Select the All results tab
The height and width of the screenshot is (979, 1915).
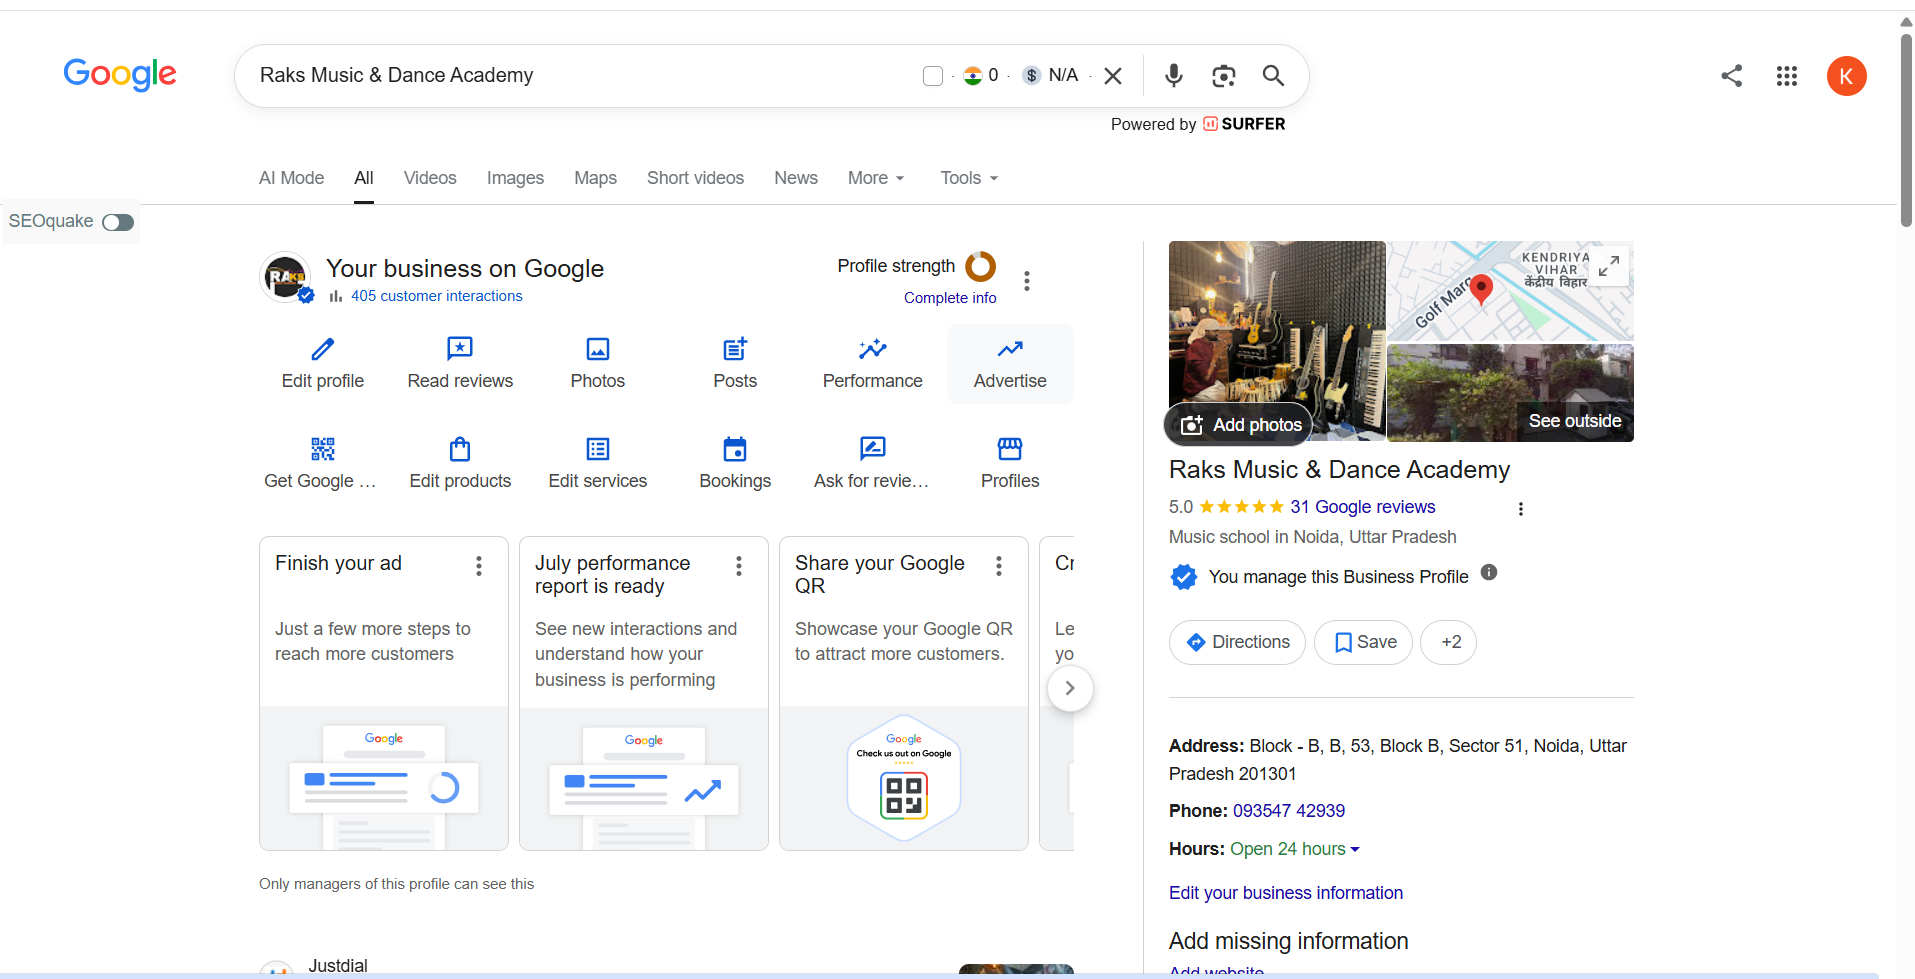click(364, 178)
